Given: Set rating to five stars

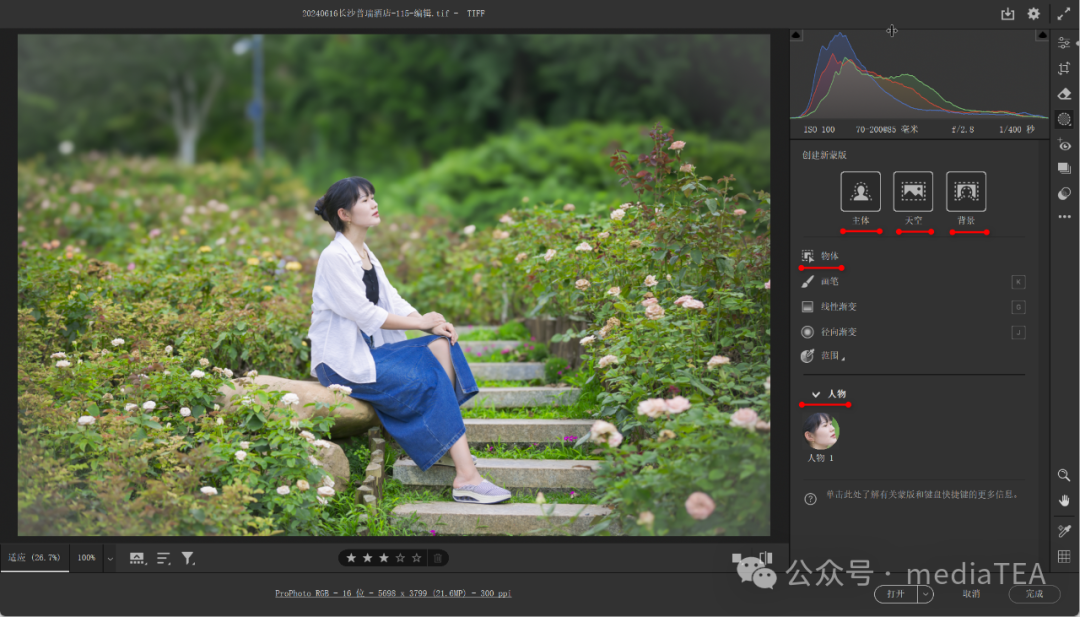Looking at the screenshot, I should click(x=416, y=558).
